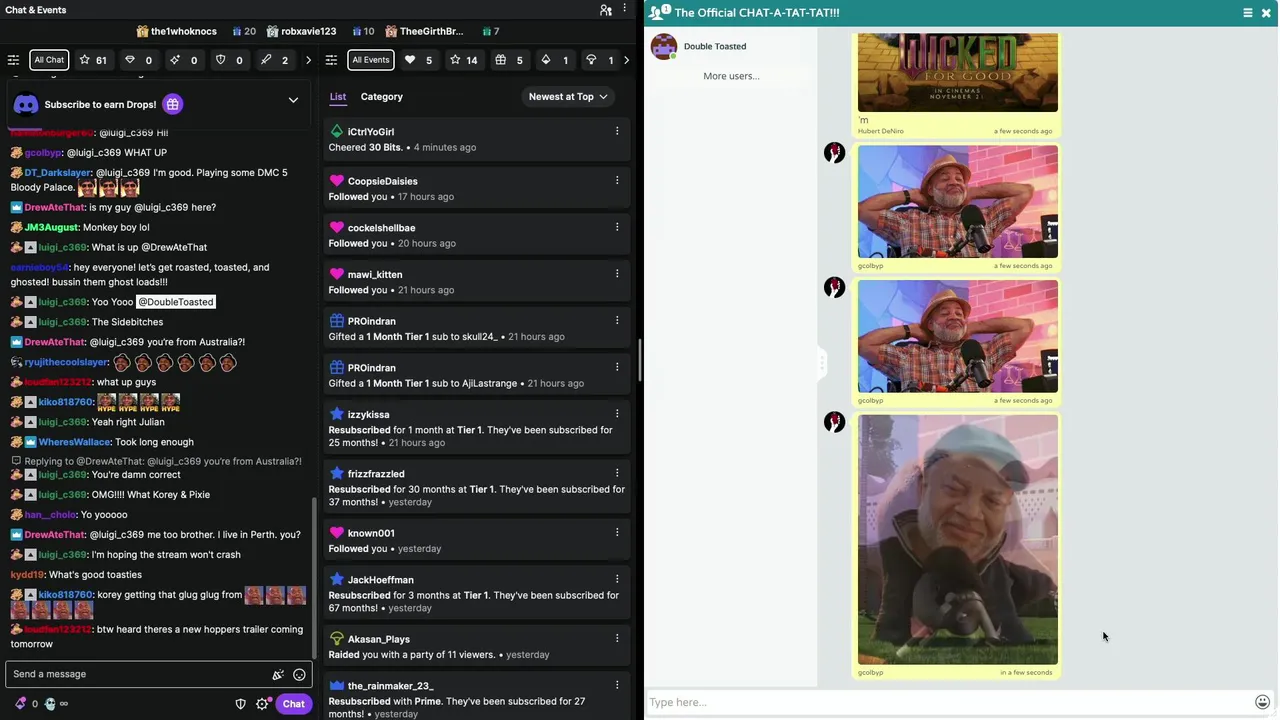Viewport: 1280px width, 720px height.
Task: Open the man in blue cap image
Action: [x=957, y=539]
